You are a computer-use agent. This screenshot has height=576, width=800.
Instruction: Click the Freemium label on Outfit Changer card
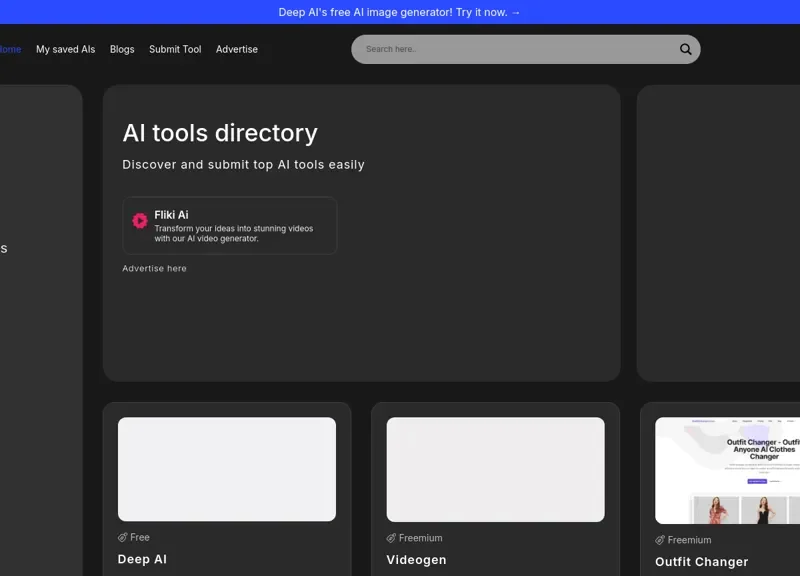tap(689, 540)
